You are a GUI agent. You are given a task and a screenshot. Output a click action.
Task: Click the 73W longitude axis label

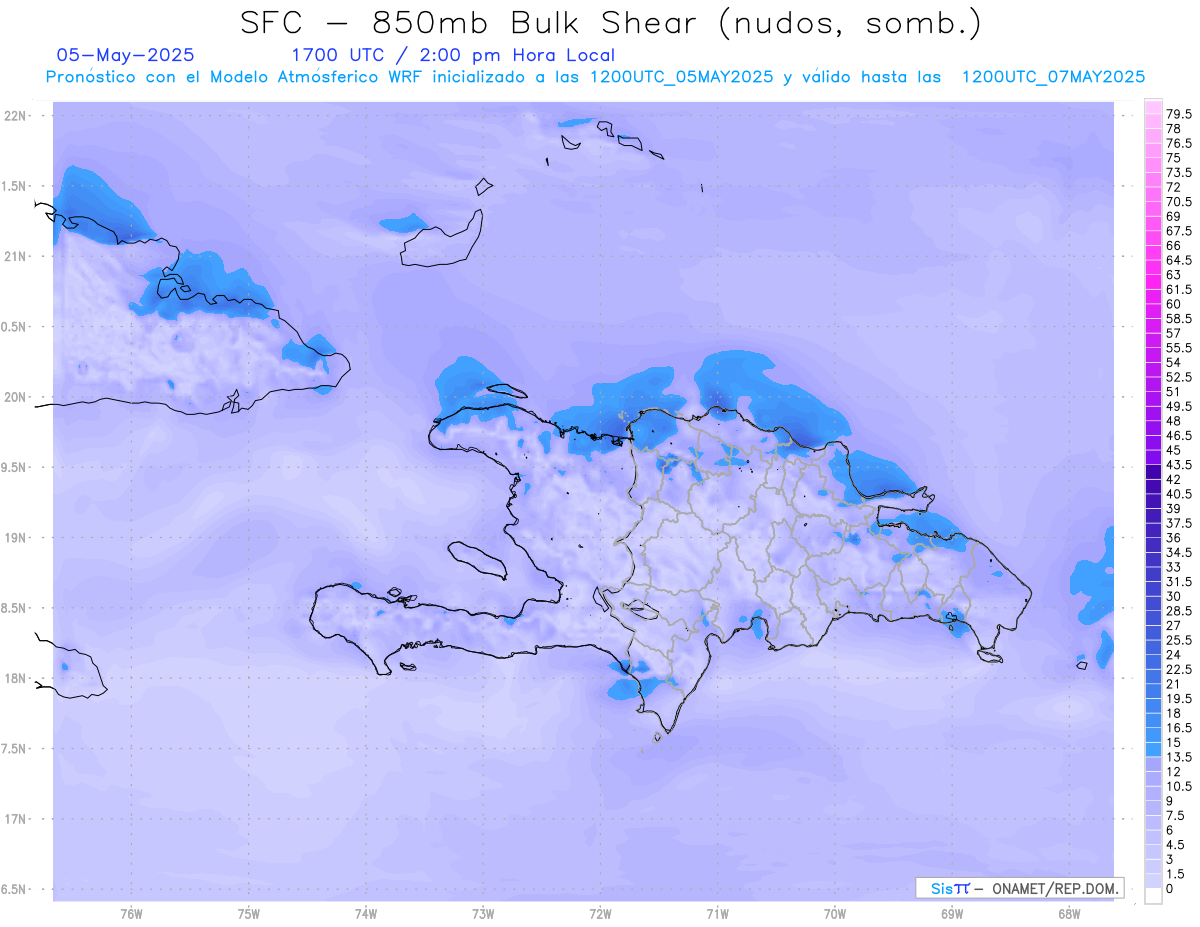pyautogui.click(x=483, y=914)
